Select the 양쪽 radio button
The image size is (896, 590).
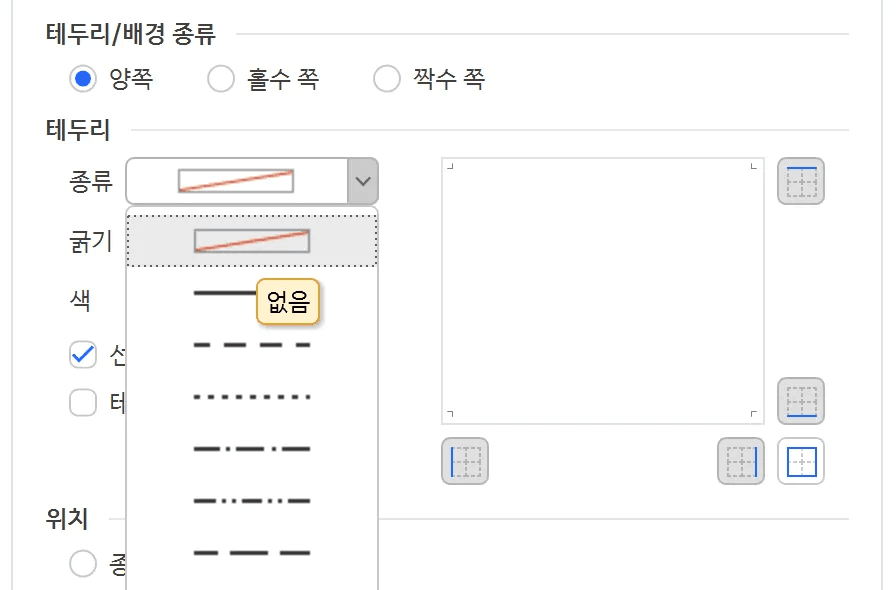click(x=82, y=78)
